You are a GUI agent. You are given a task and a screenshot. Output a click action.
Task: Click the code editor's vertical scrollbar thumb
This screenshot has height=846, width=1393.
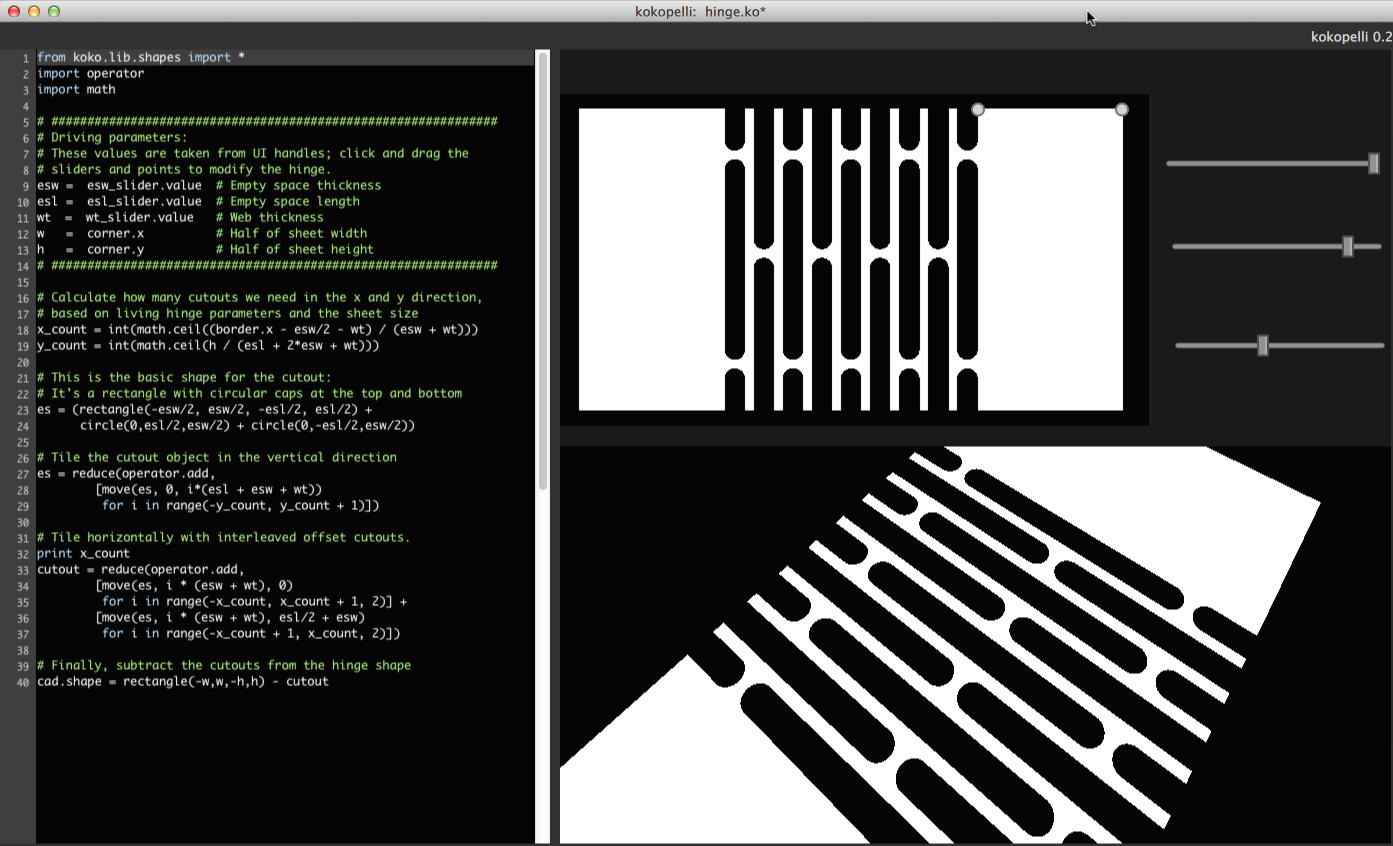point(543,270)
